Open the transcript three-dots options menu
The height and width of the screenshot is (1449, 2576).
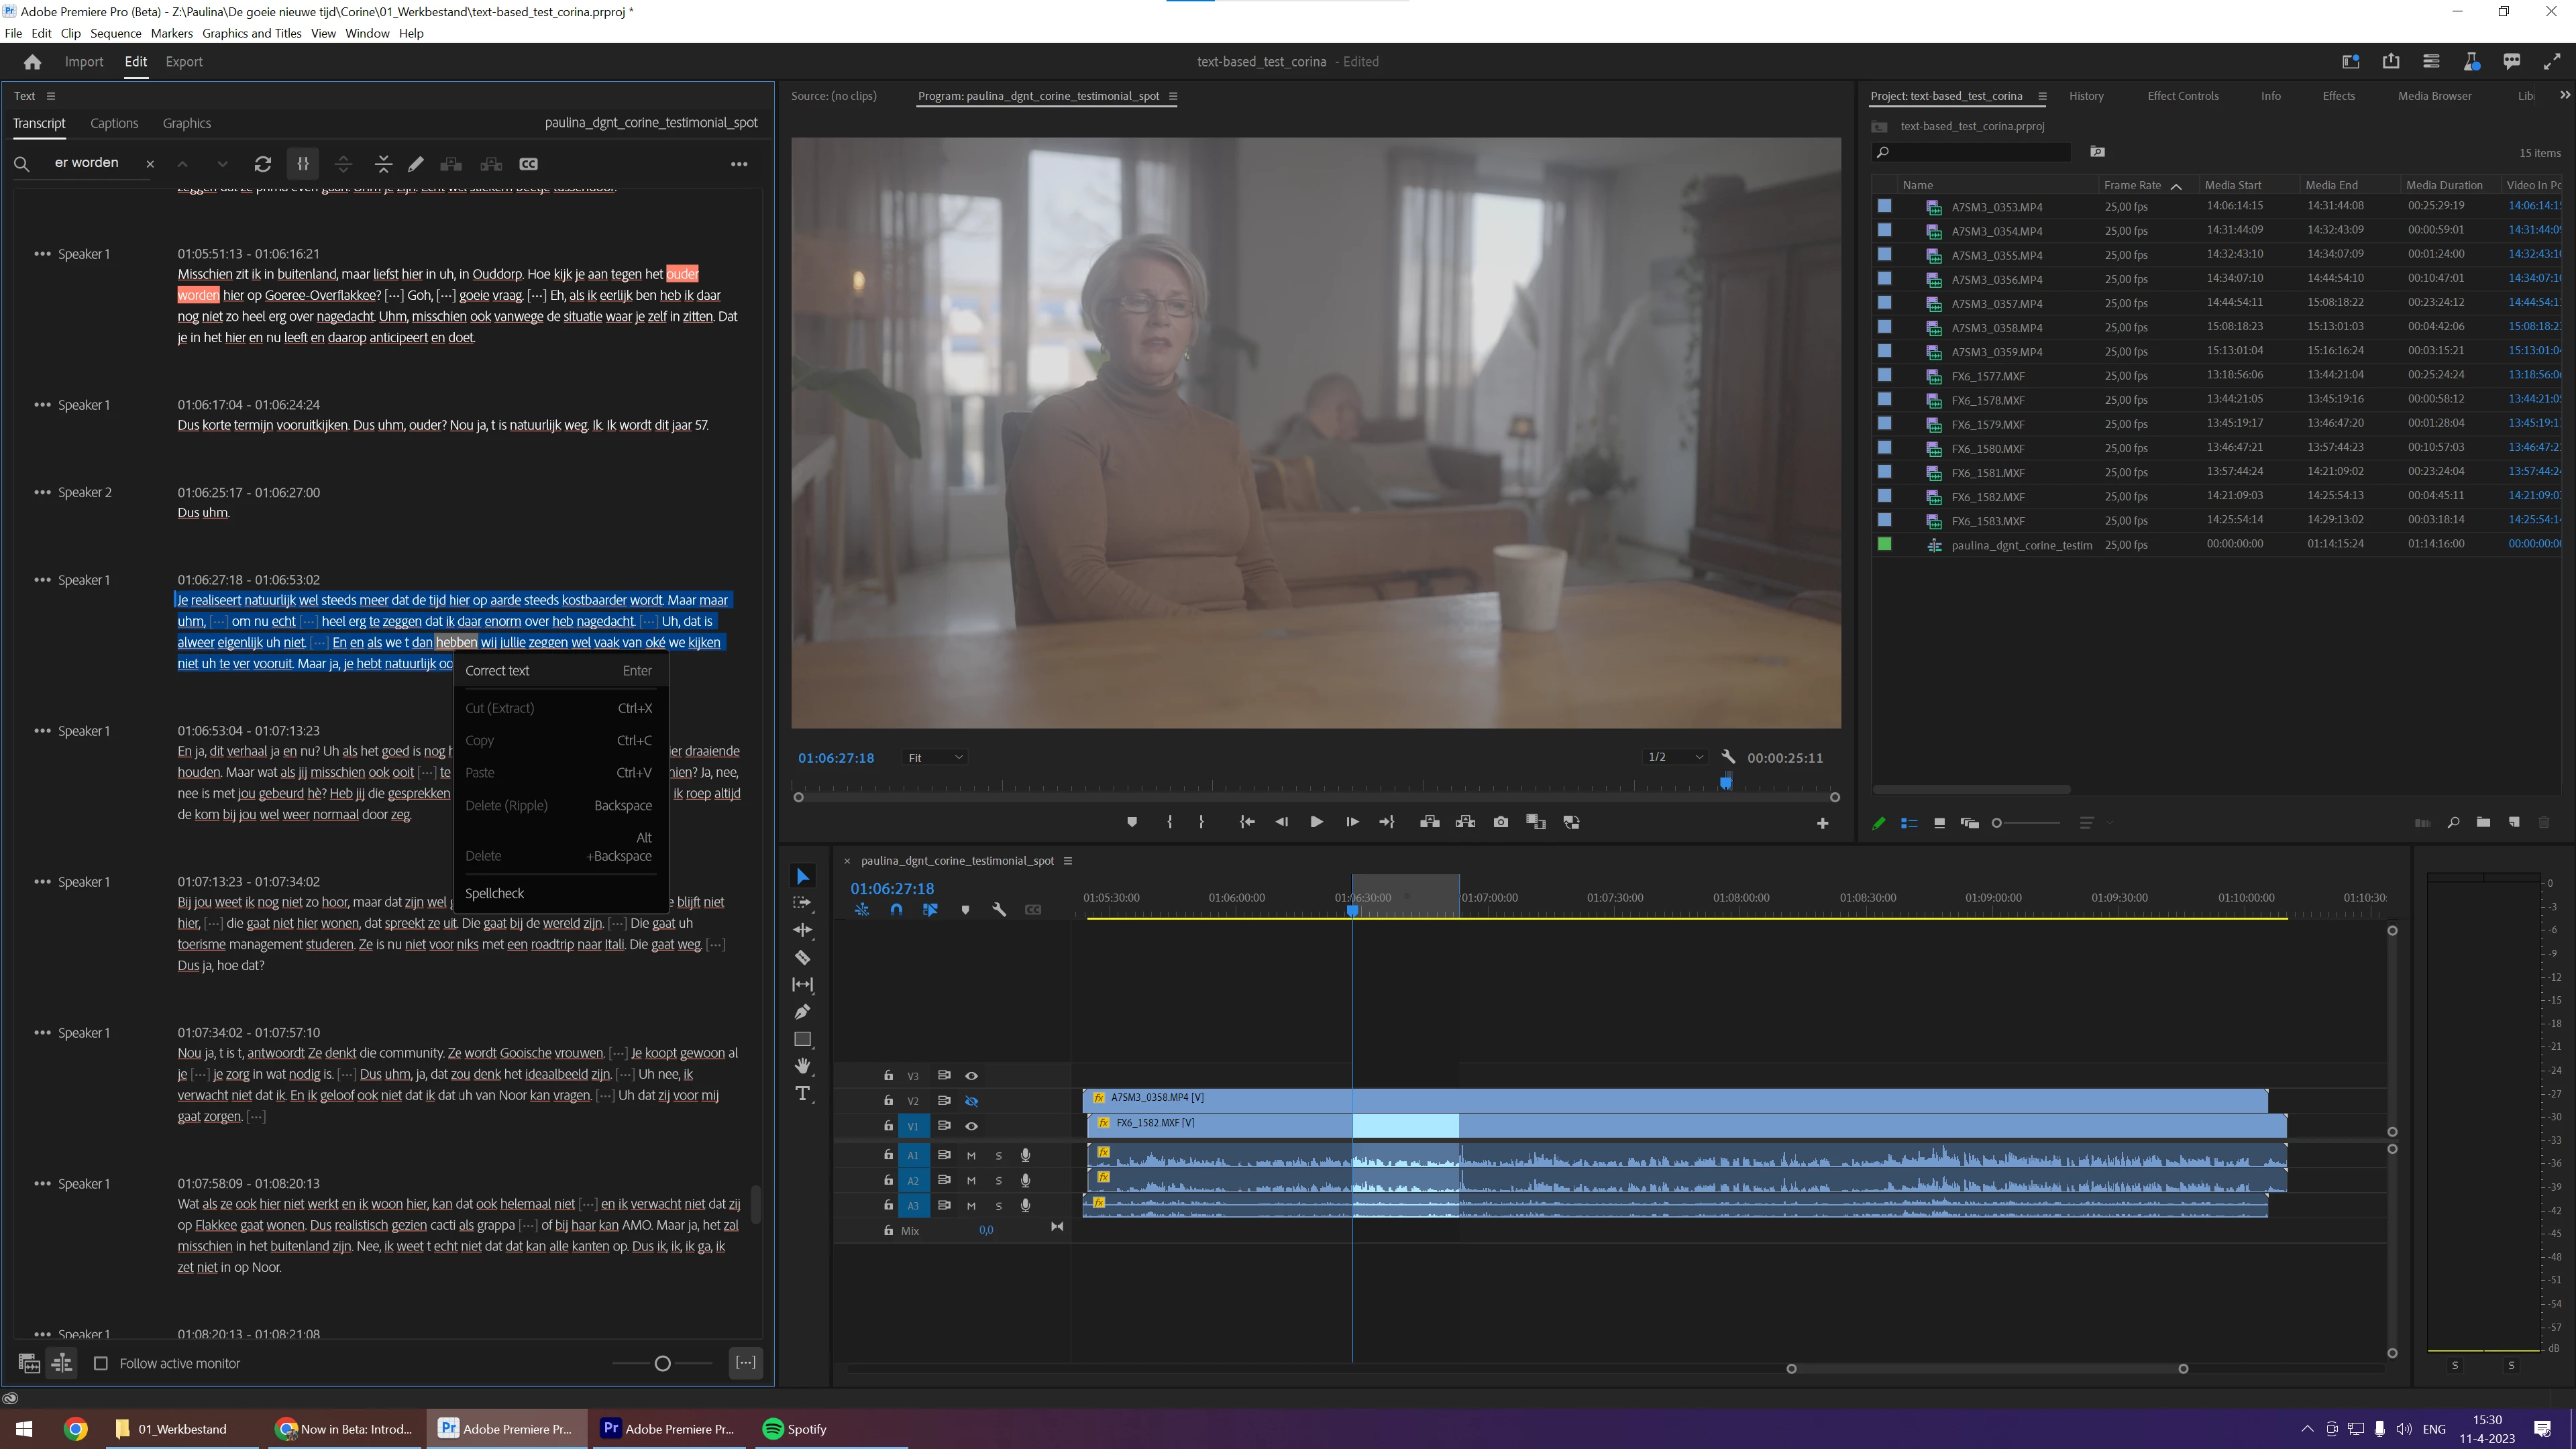(x=739, y=164)
